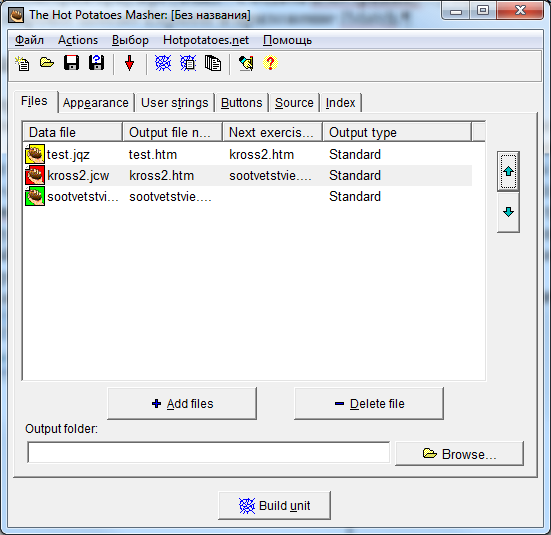551x535 pixels.
Task: Click Standard output type for kross2.jcw
Action: click(x=355, y=175)
